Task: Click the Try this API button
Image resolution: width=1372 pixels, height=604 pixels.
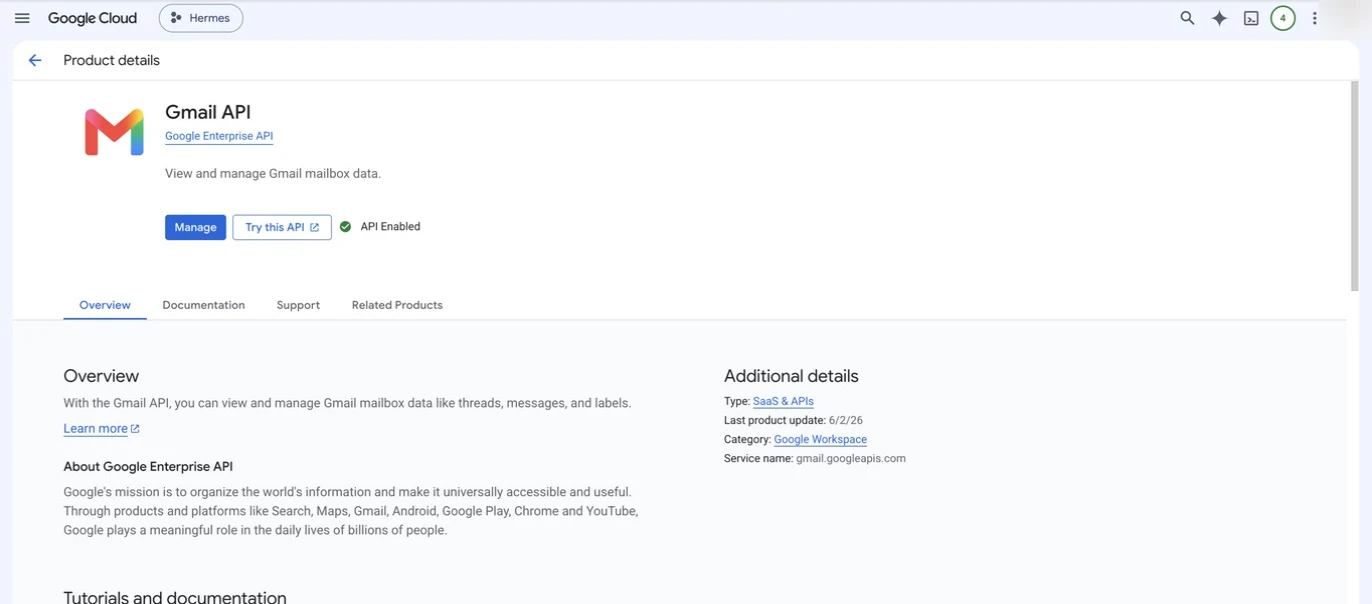Action: tap(282, 227)
